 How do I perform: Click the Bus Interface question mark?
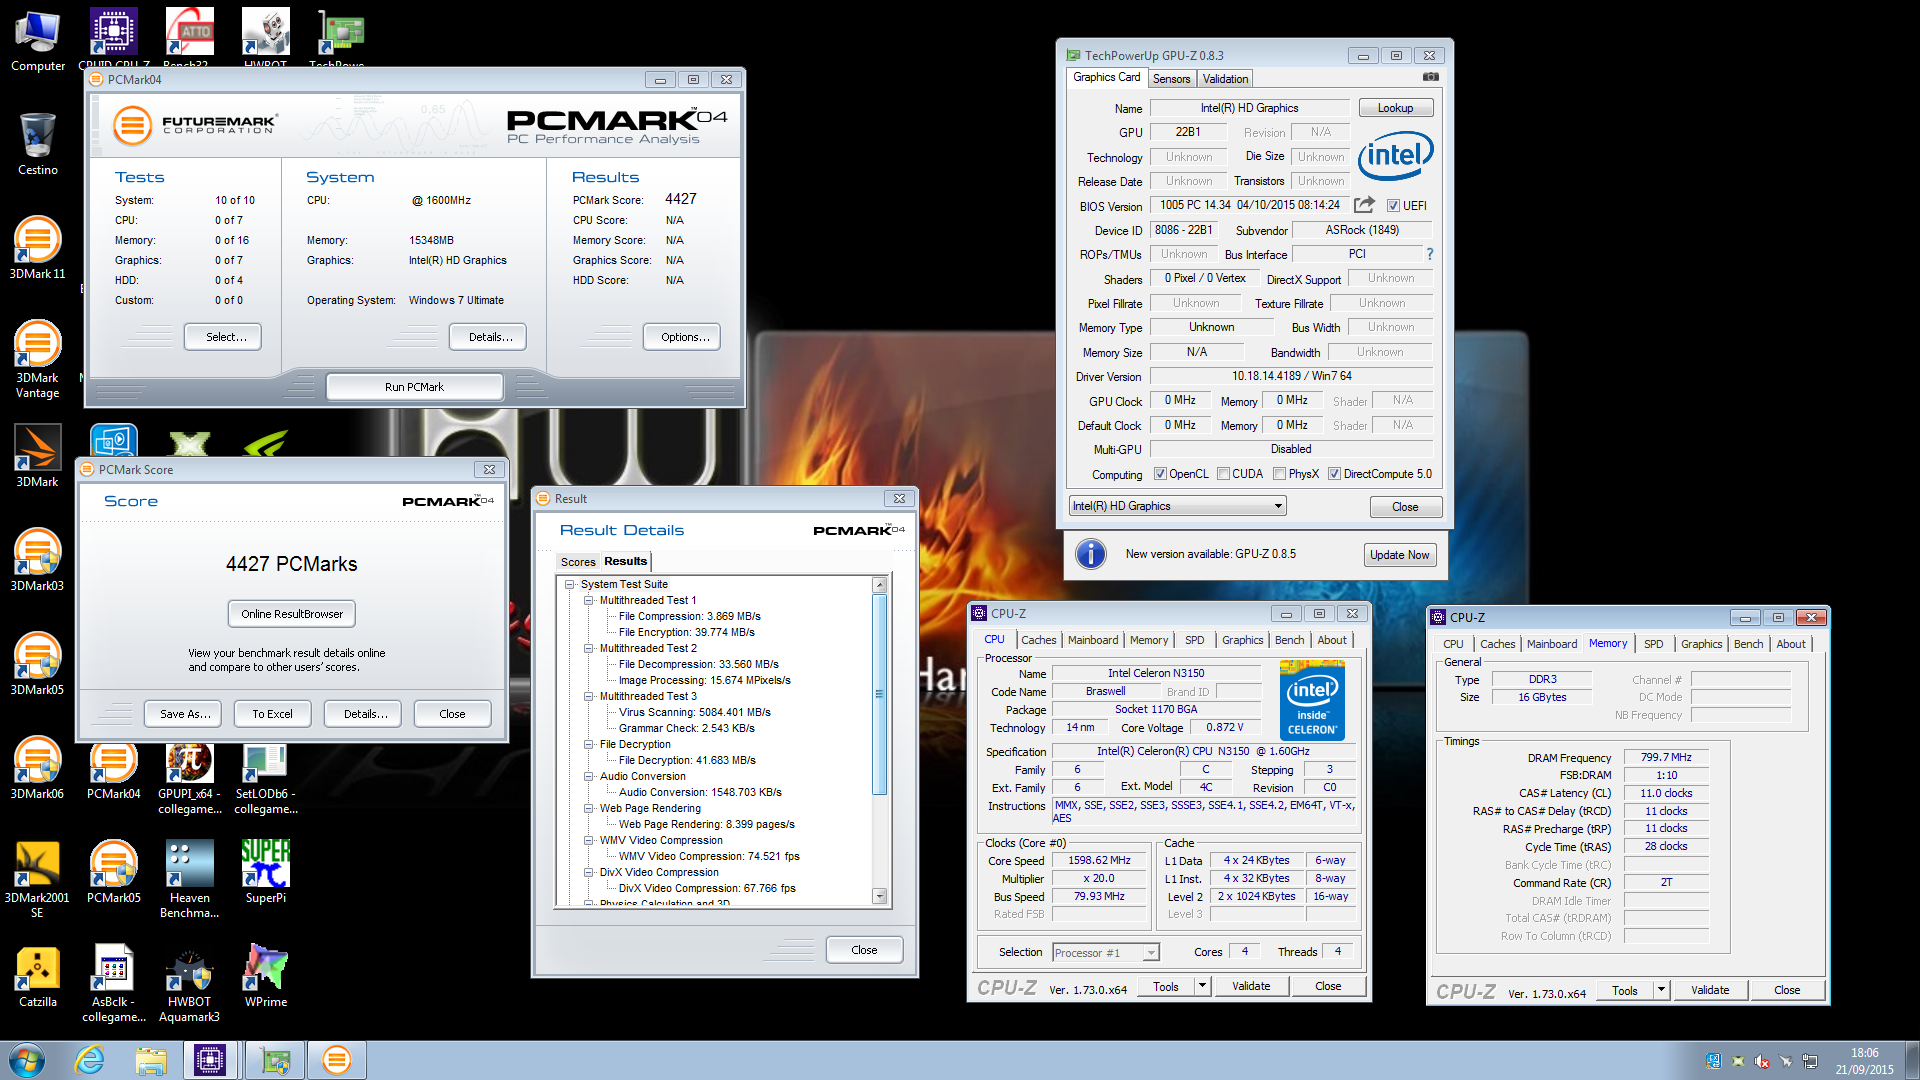(1430, 254)
